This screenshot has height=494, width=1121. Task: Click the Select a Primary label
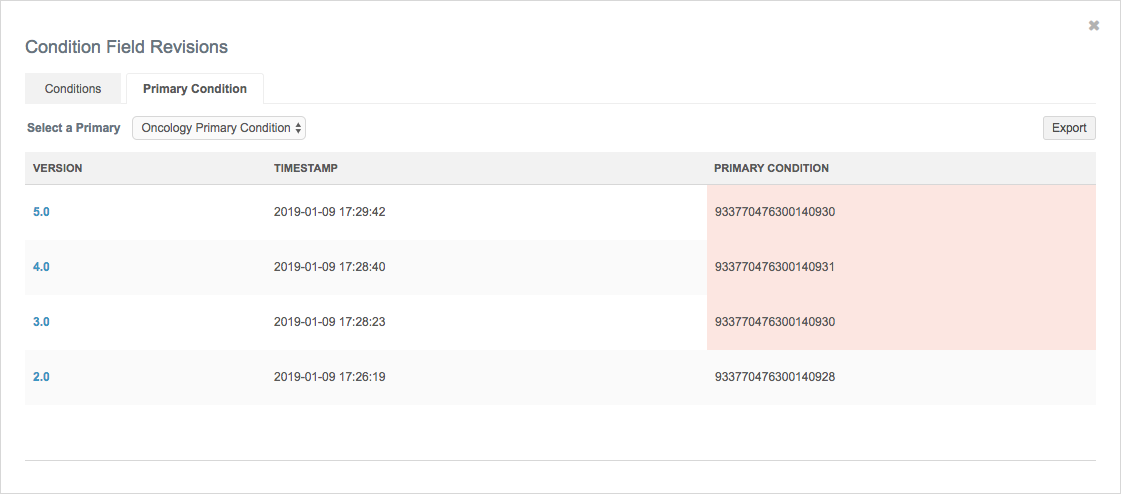coord(73,128)
